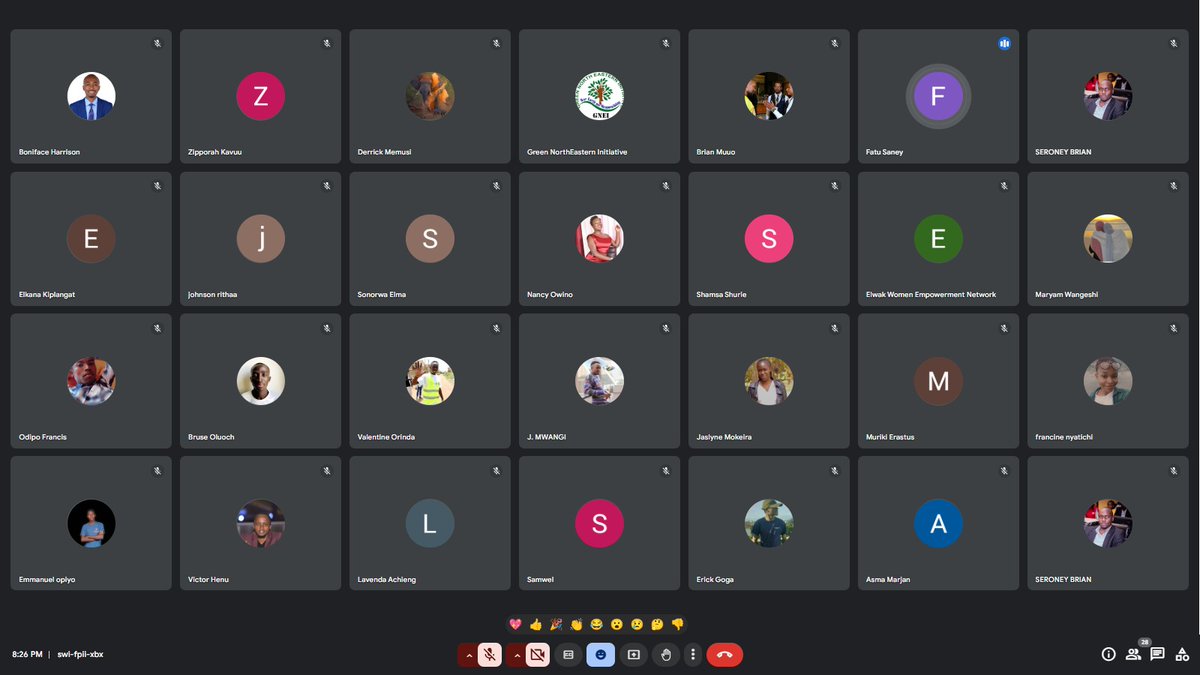This screenshot has width=1200, height=675.
Task: Select Boniface Harrison's profile photo
Action: click(91, 96)
